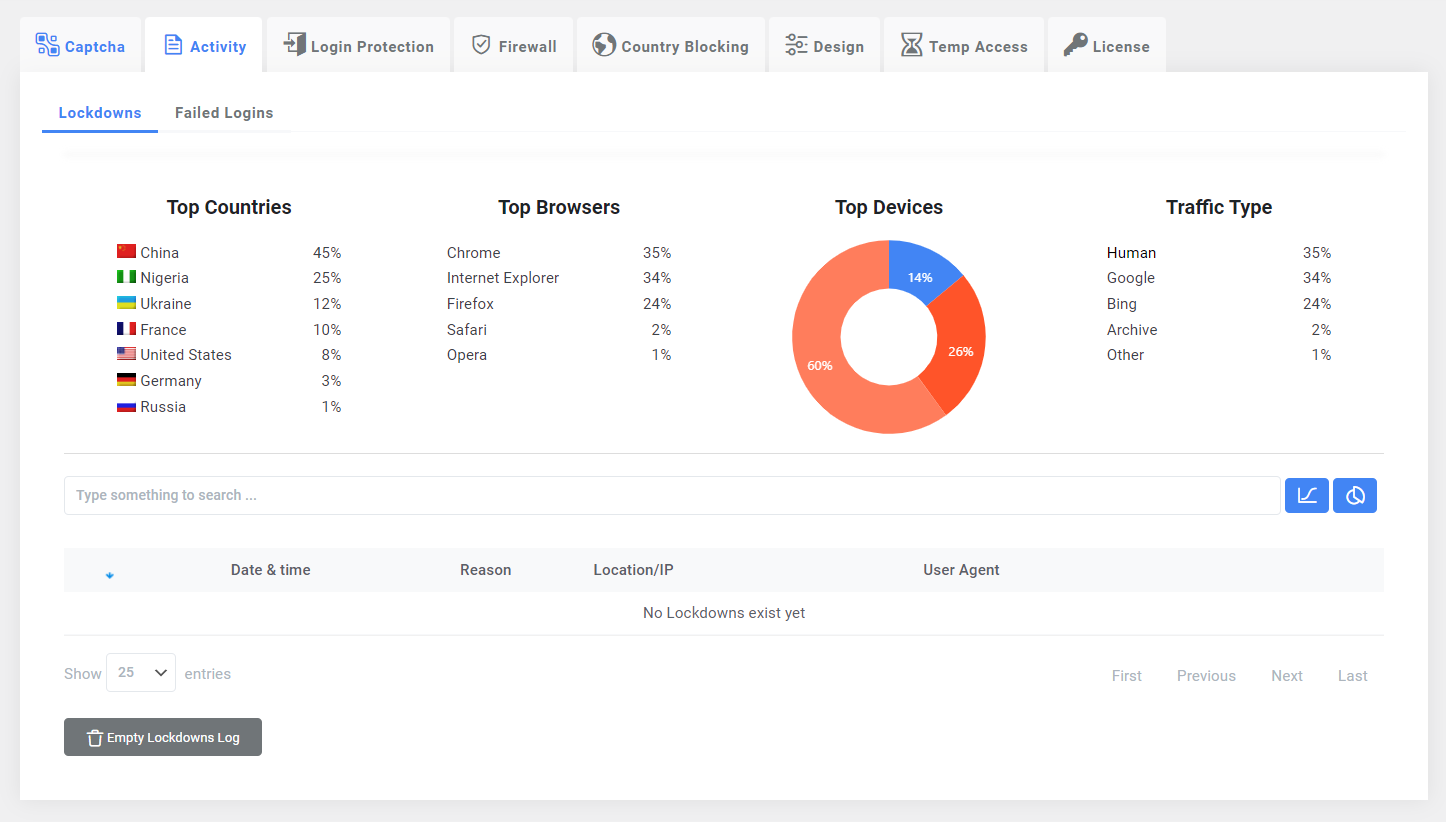Click the Empty Lockdowns Log button
The width and height of the screenshot is (1446, 822).
[x=163, y=737]
